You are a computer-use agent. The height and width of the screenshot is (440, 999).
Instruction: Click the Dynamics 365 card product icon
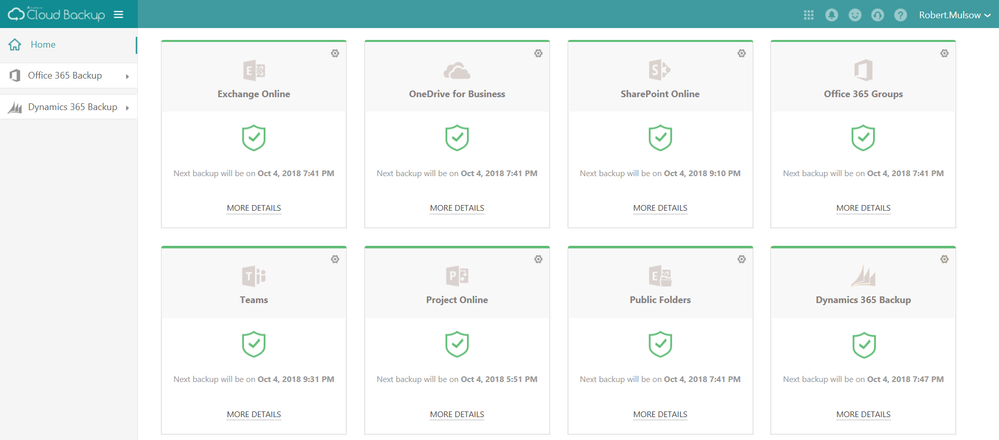(863, 276)
